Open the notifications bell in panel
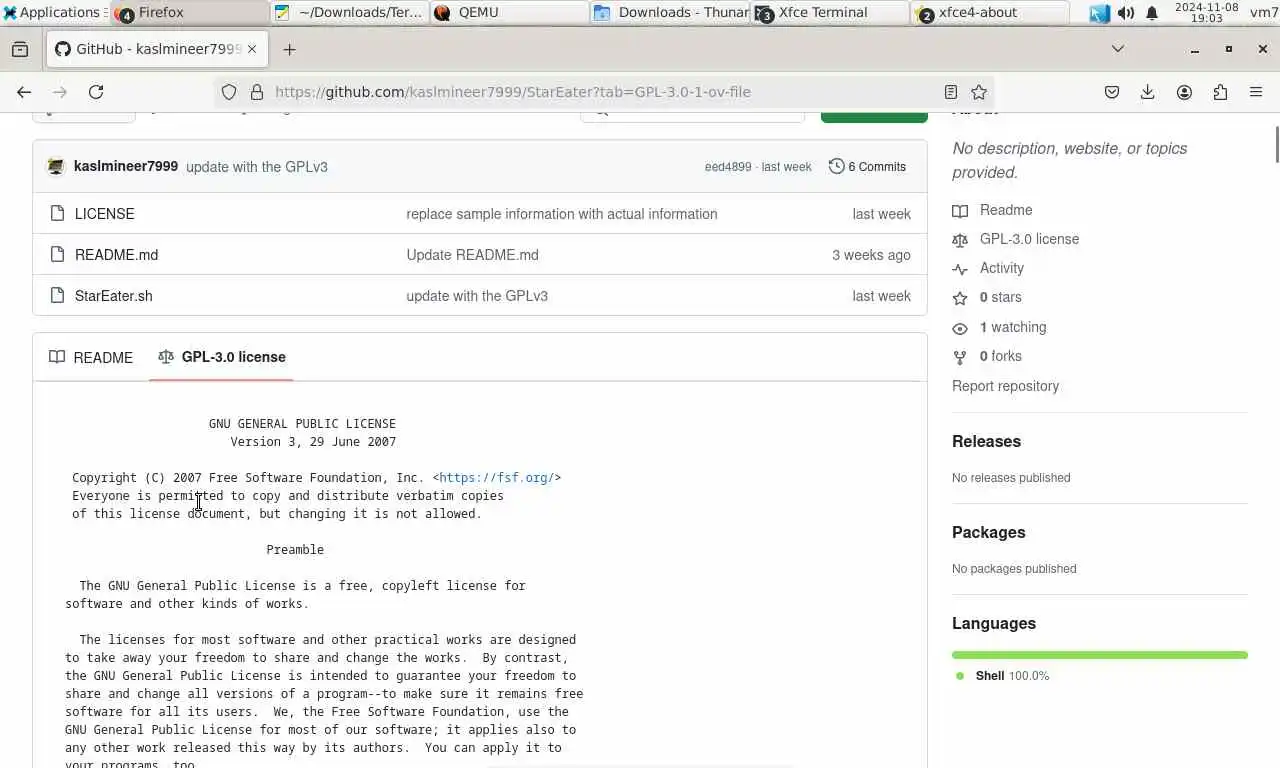The height and width of the screenshot is (768, 1280). [x=1152, y=13]
